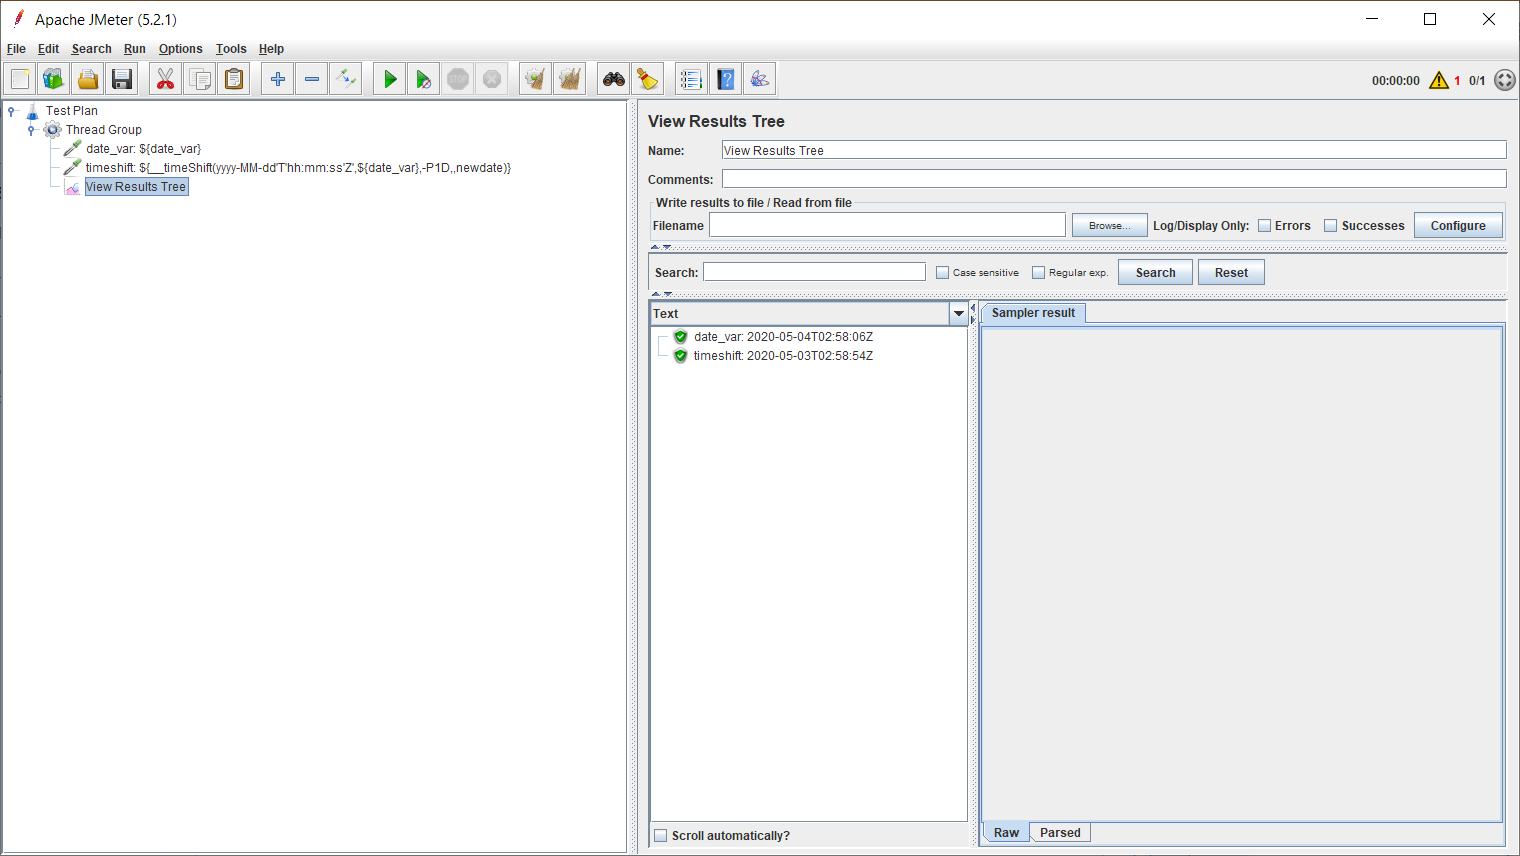
Task: Select the timeshift sampler in test tree
Action: (x=298, y=168)
